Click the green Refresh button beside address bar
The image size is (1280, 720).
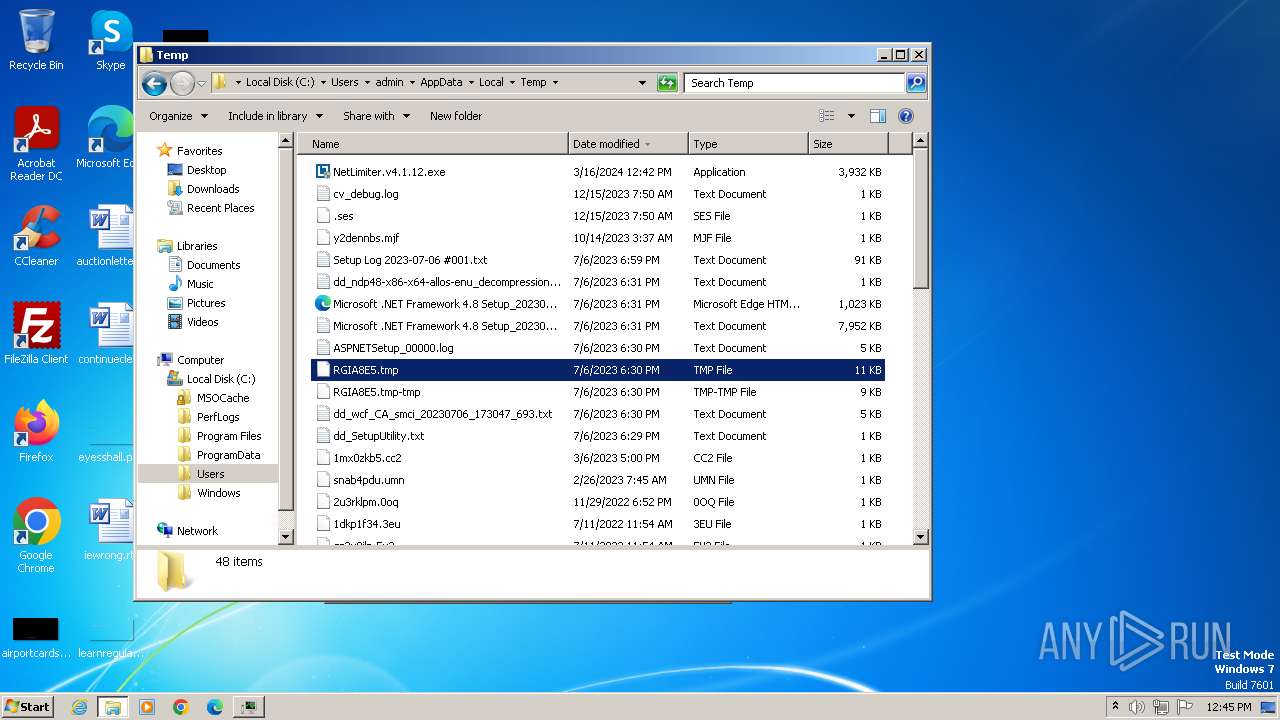coord(667,83)
